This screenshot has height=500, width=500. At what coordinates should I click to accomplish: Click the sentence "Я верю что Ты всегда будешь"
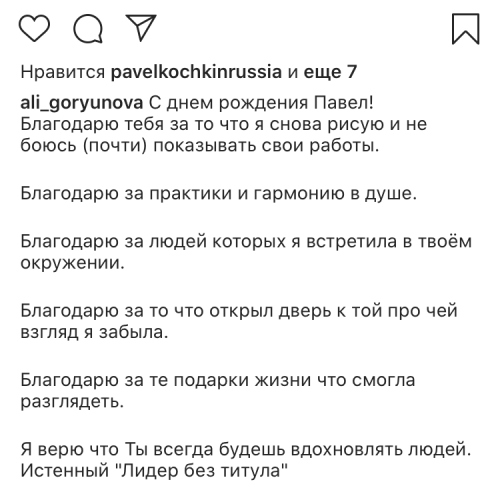click(x=246, y=449)
